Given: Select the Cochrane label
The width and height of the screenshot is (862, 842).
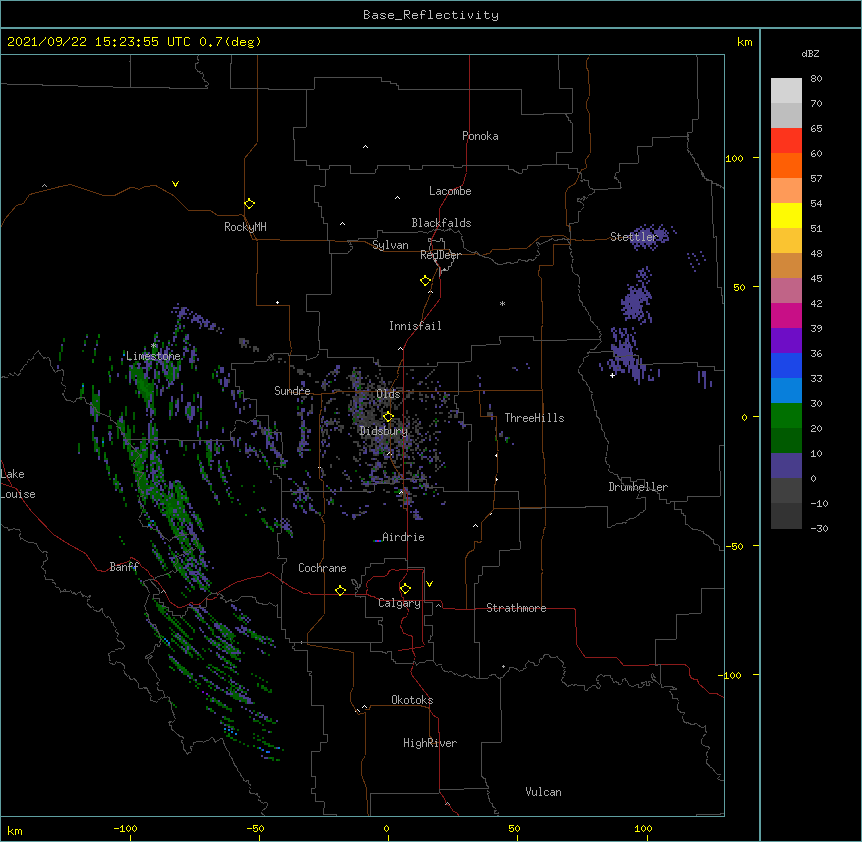Looking at the screenshot, I should click(322, 568).
